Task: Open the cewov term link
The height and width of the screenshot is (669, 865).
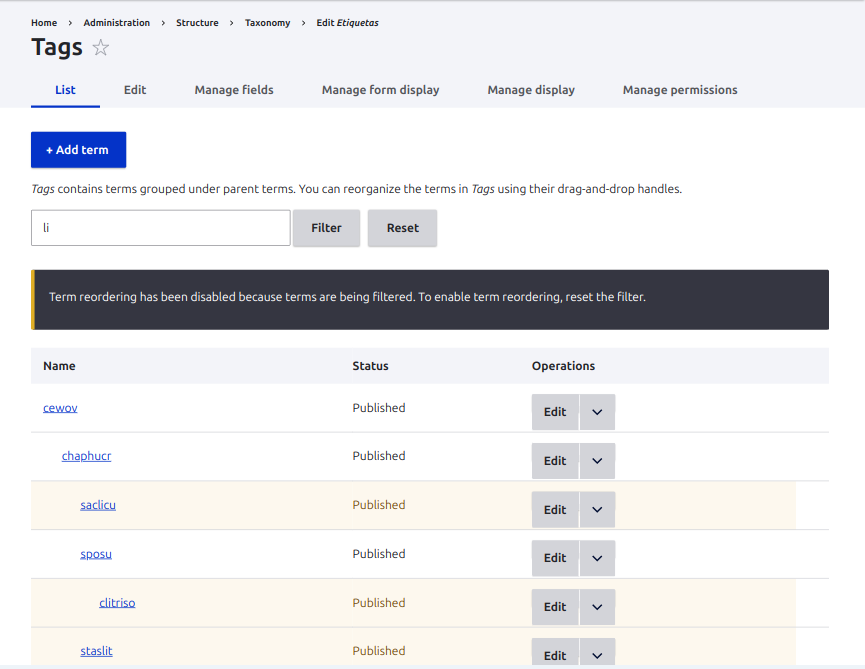Action: tap(60, 408)
